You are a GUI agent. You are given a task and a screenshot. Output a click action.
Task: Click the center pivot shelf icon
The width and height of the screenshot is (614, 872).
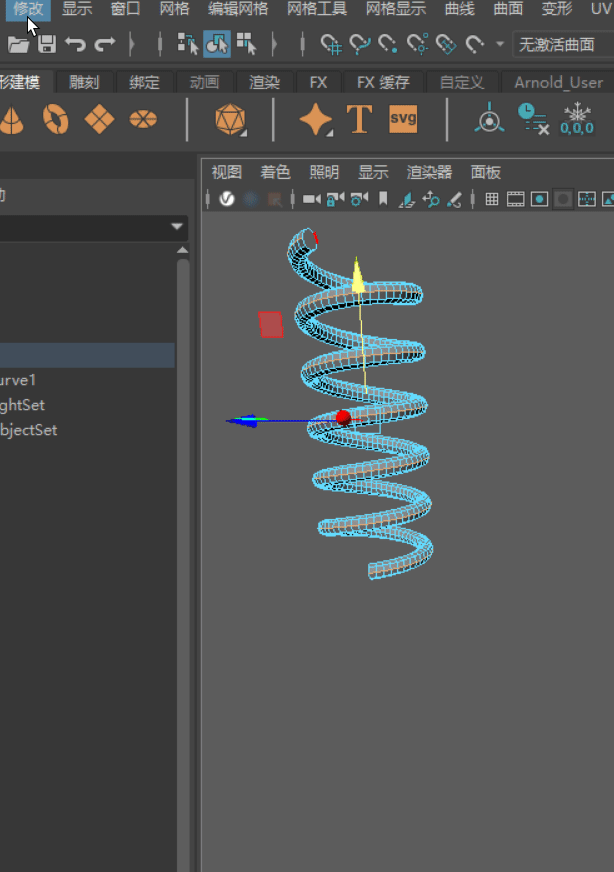click(x=489, y=118)
